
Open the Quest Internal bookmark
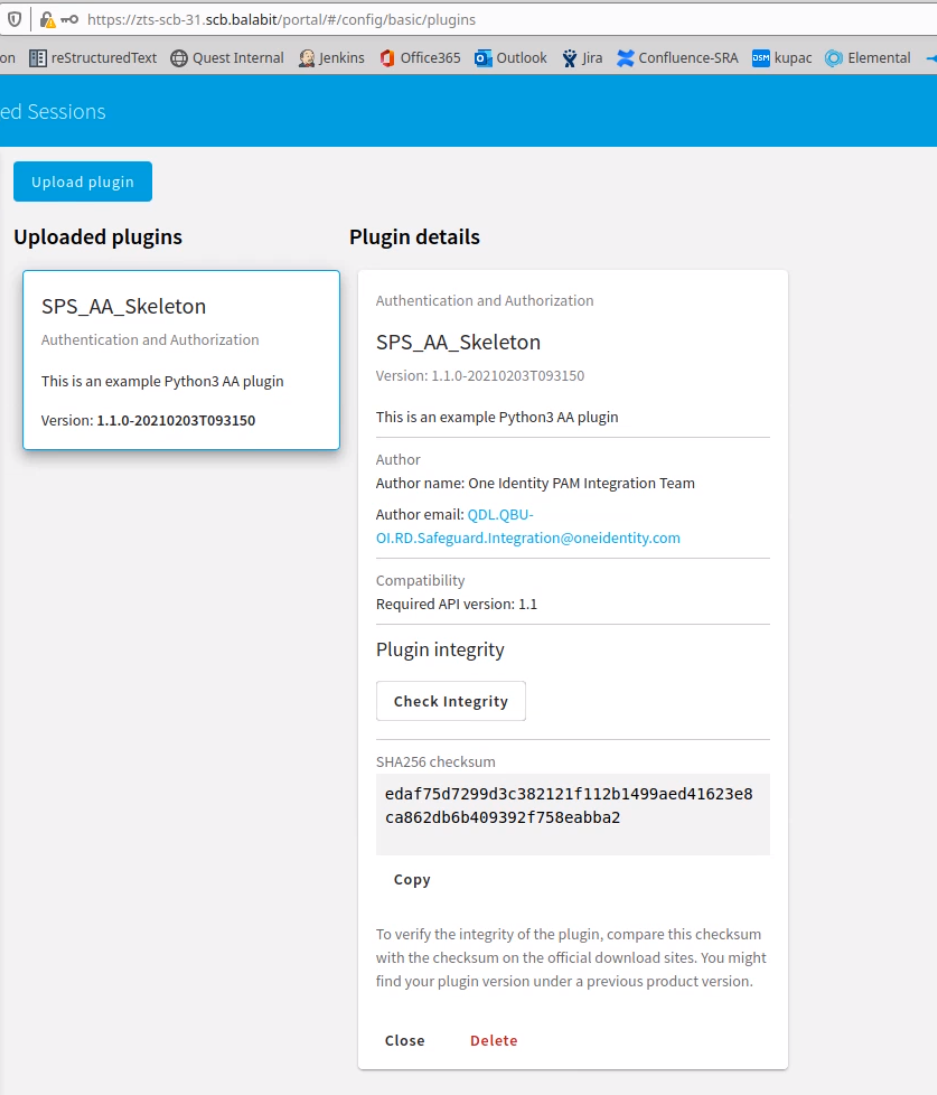pyautogui.click(x=228, y=58)
